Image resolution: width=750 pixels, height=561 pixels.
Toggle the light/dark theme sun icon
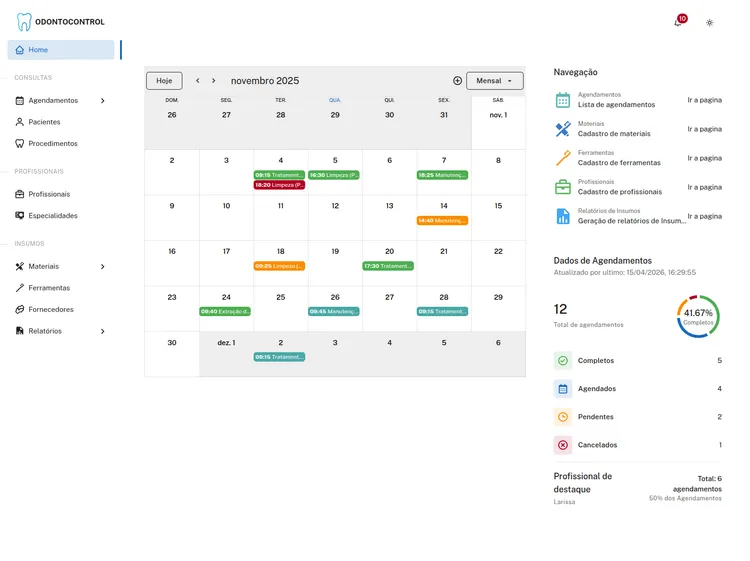click(x=709, y=22)
